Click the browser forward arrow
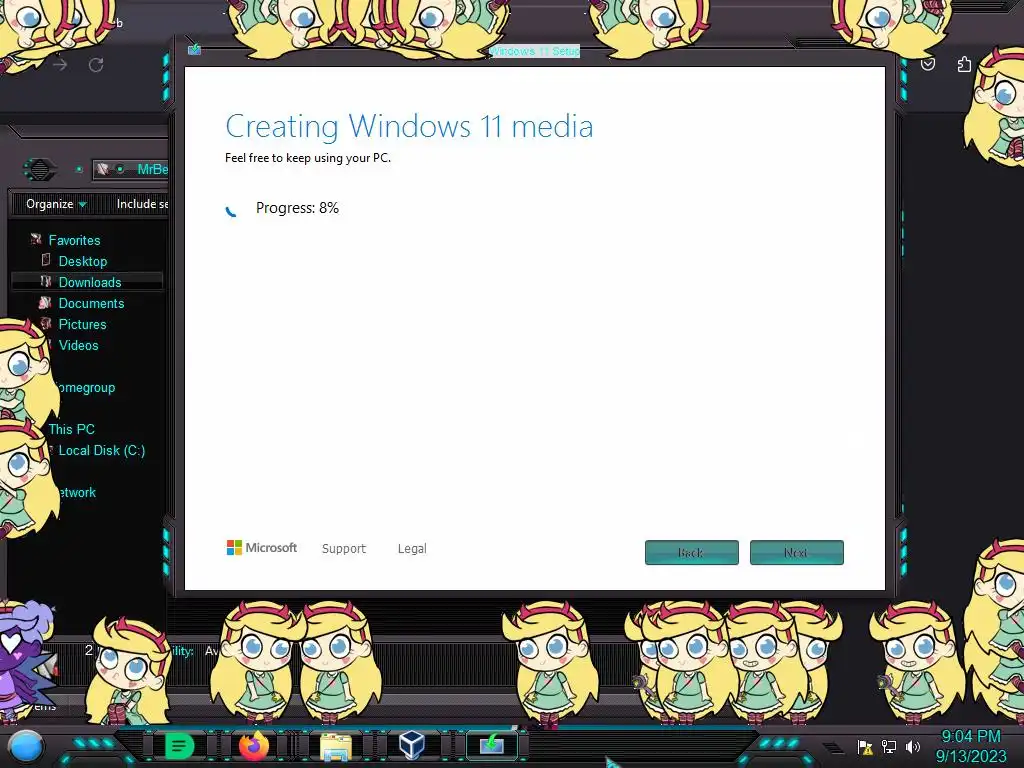Screen dimensions: 1024x768 (x=59, y=65)
